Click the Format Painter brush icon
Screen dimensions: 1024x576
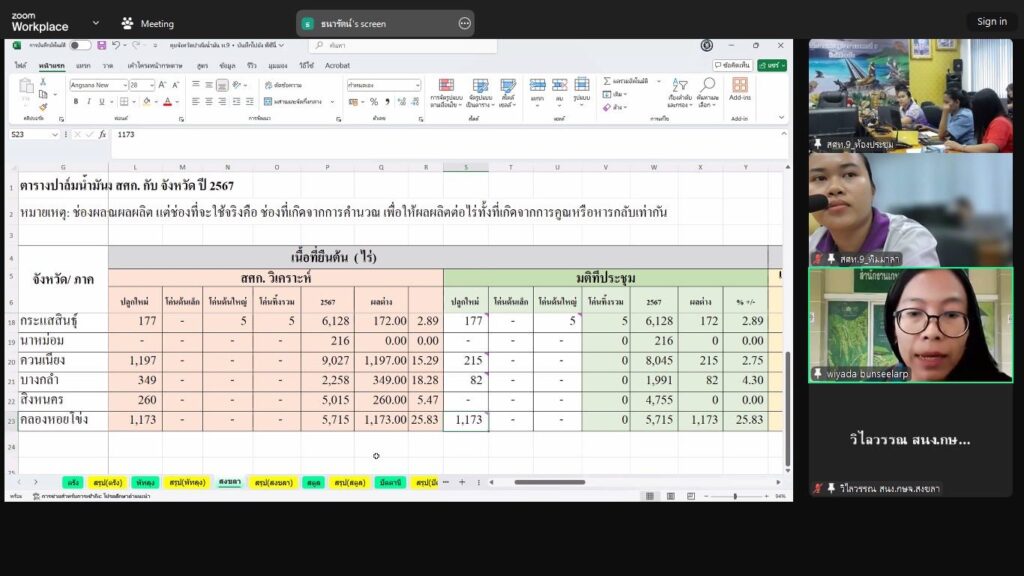[x=43, y=107]
